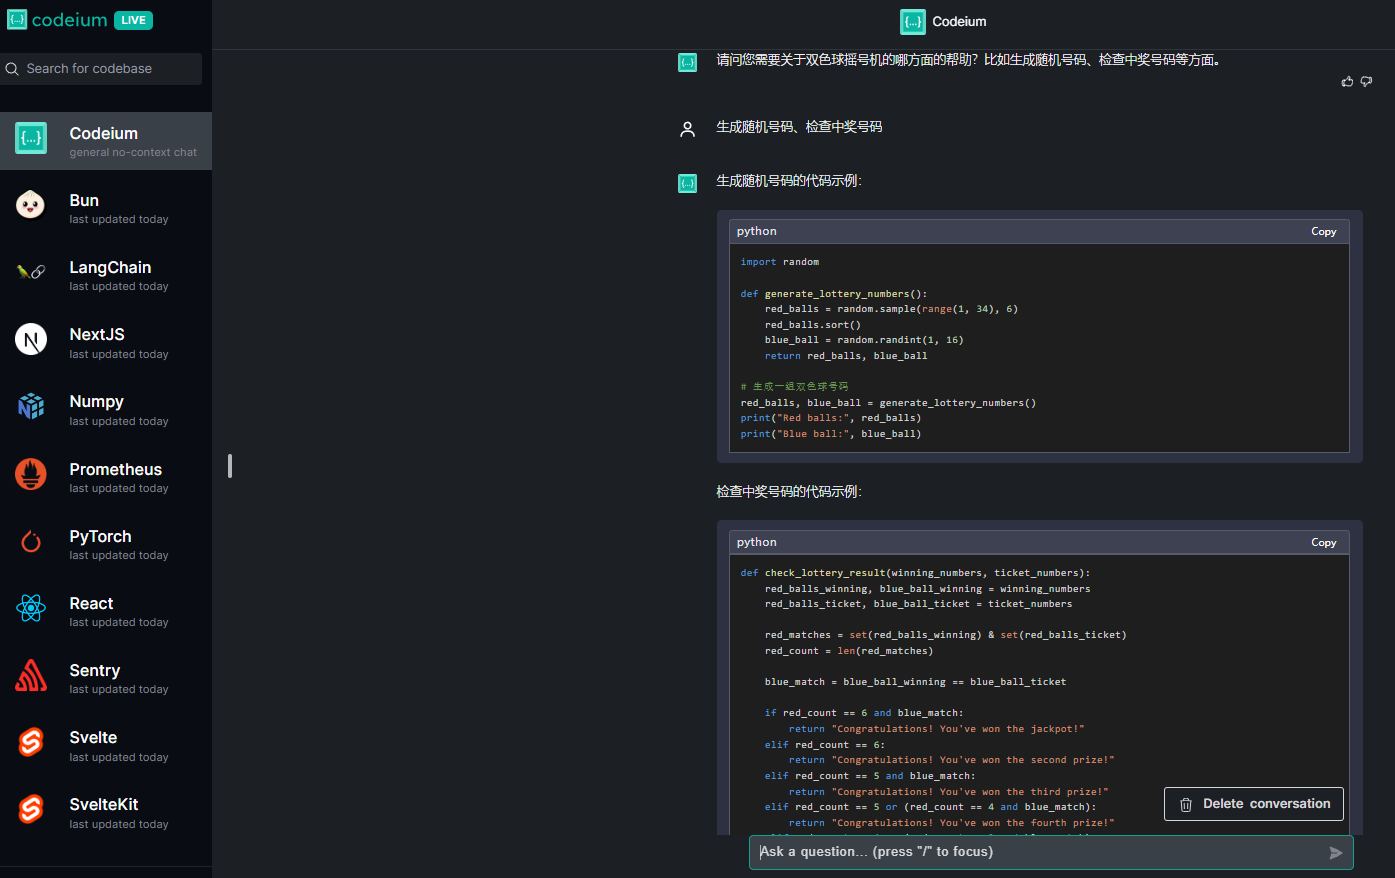This screenshot has width=1395, height=878.
Task: Open the LangChain codebase chat
Action: click(106, 275)
